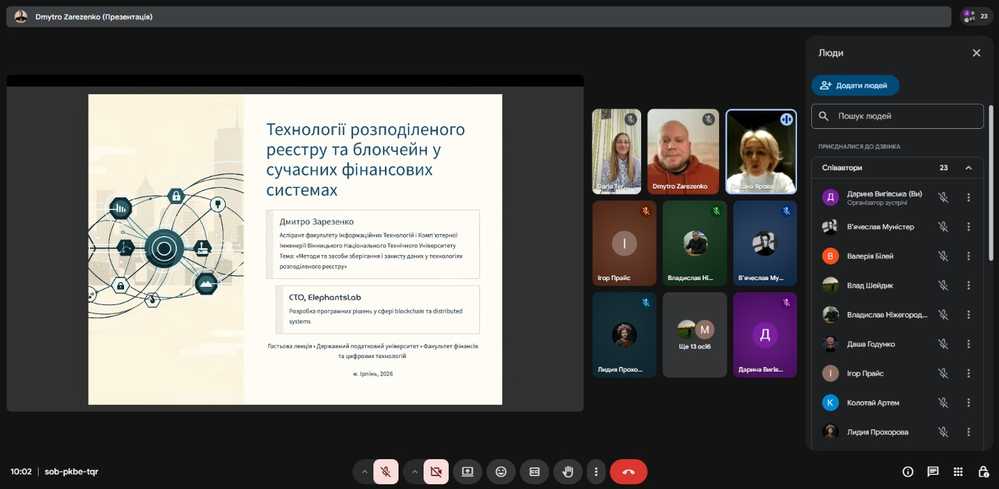Unmute your microphone
The width and height of the screenshot is (999, 489).
click(x=386, y=471)
